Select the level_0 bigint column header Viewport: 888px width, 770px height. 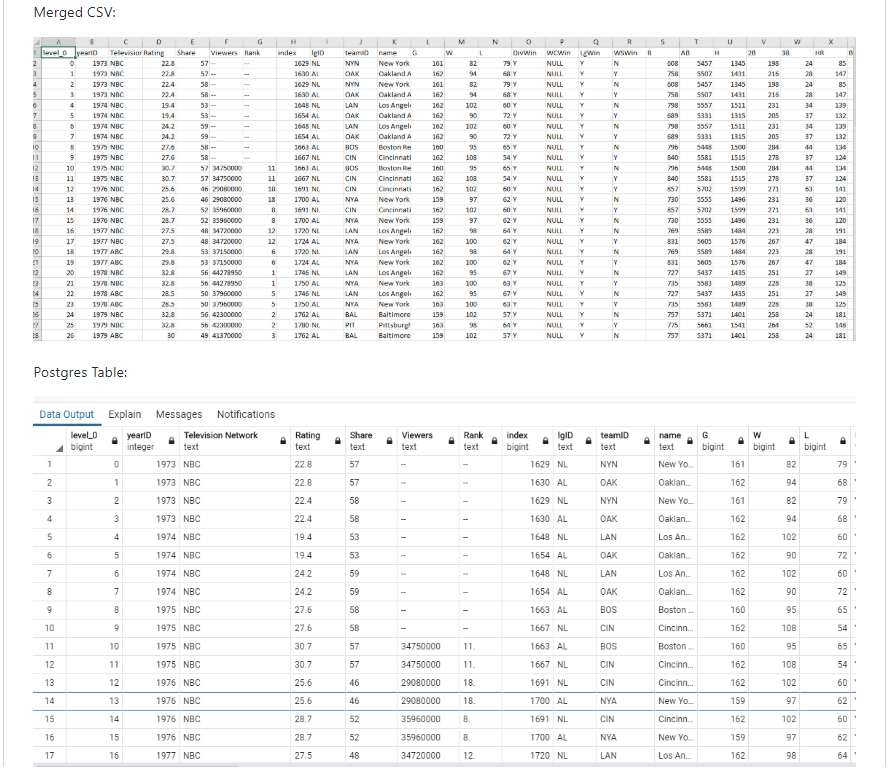tap(94, 441)
